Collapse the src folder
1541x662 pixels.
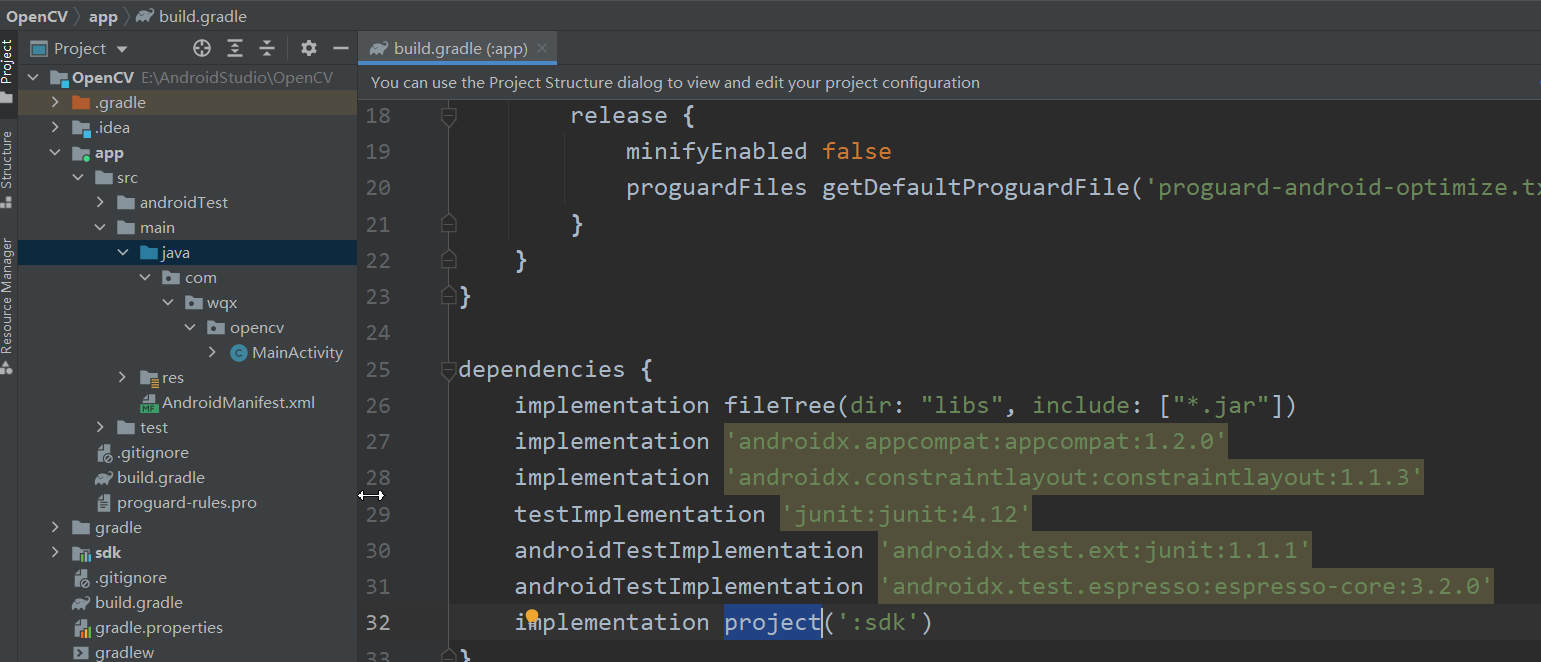tap(78, 178)
